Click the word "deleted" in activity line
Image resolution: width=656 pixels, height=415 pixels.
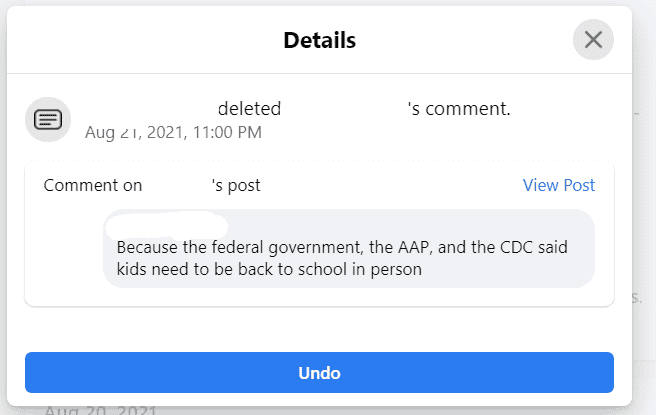[249, 108]
